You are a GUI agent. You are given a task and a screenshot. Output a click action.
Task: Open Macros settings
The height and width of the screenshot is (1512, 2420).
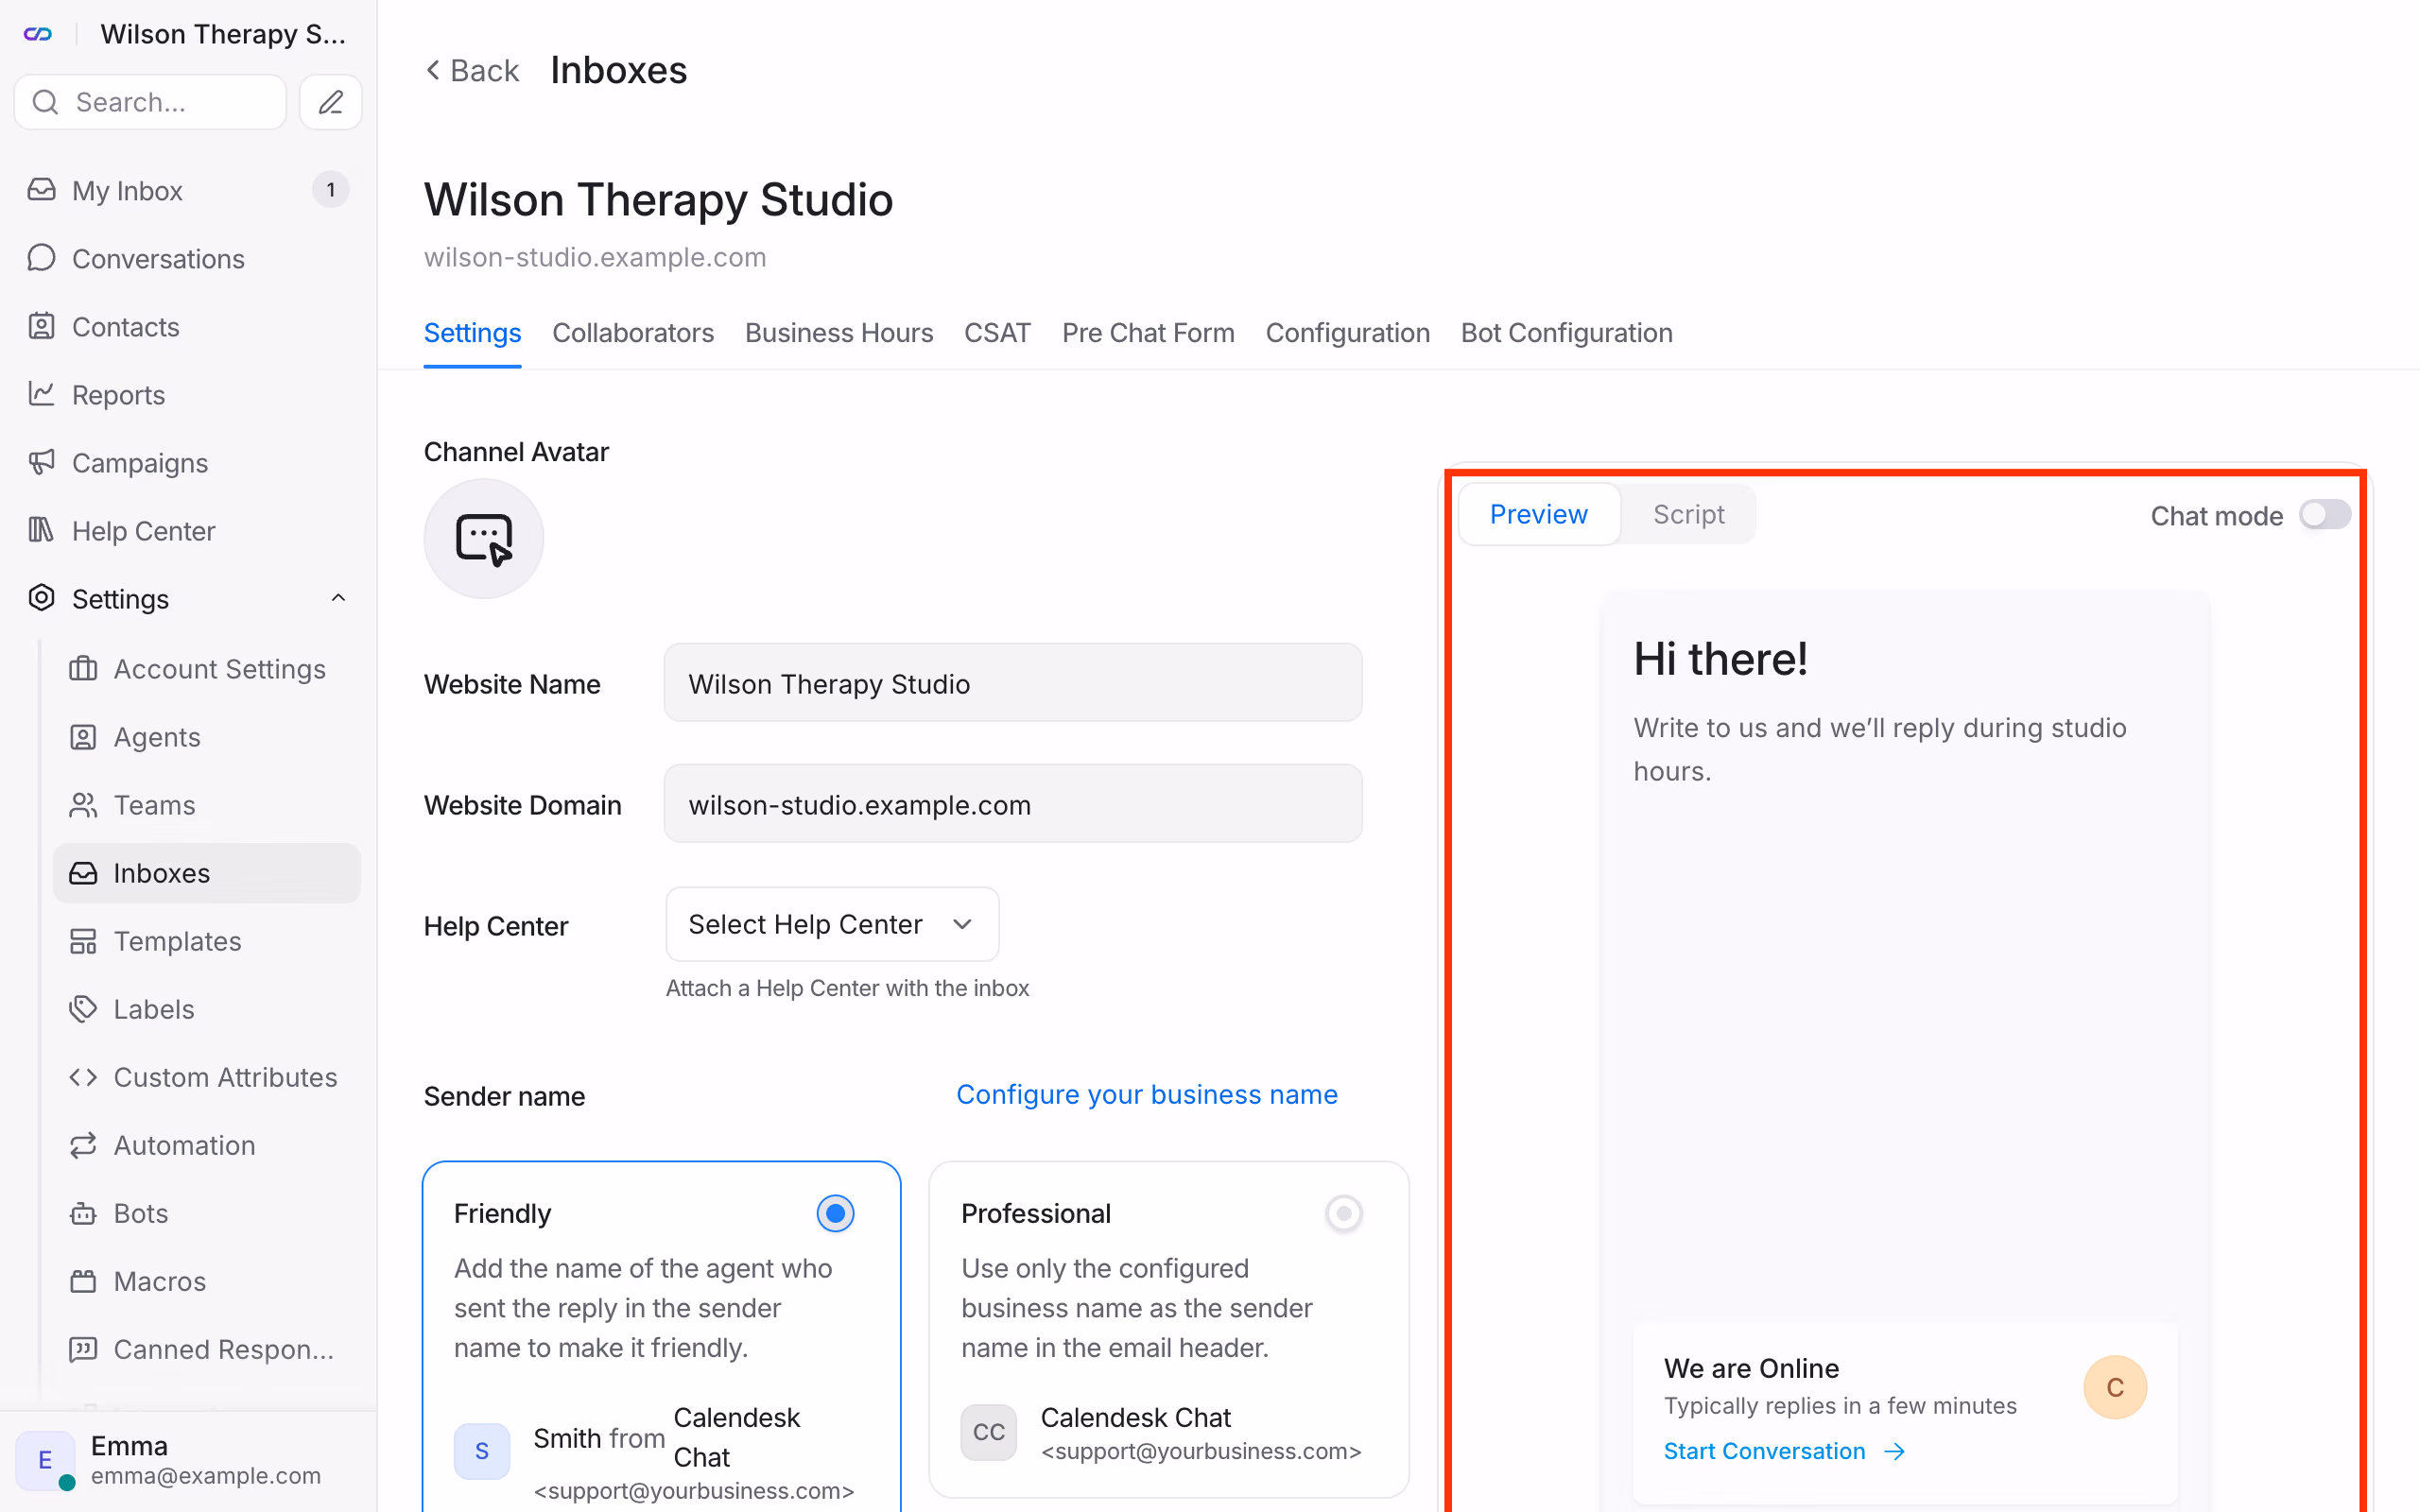(207, 1280)
